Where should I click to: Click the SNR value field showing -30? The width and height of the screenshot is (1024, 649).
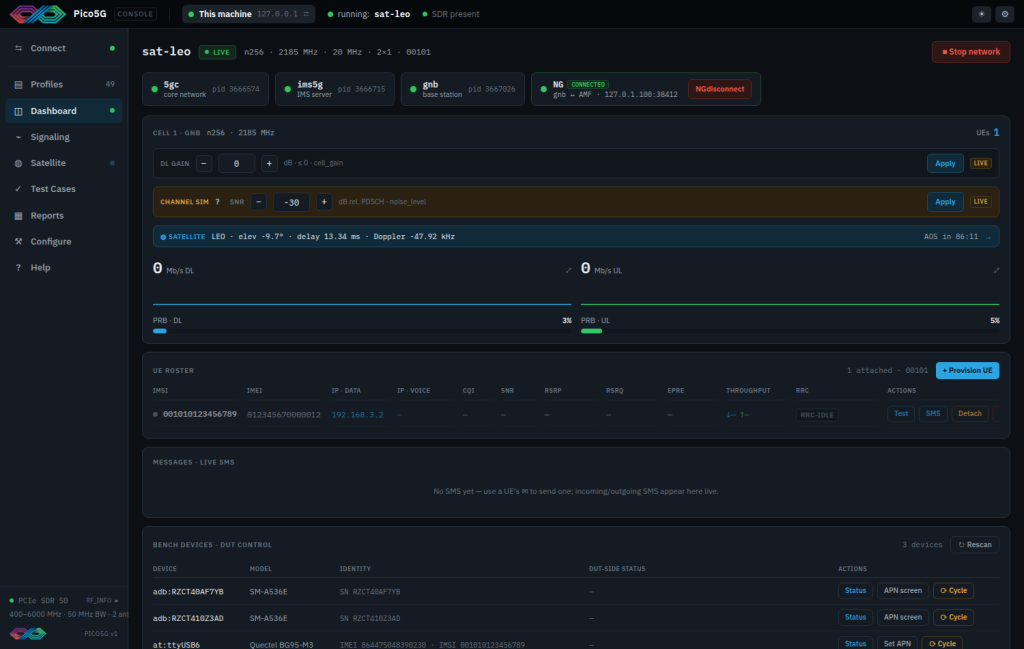coord(291,202)
